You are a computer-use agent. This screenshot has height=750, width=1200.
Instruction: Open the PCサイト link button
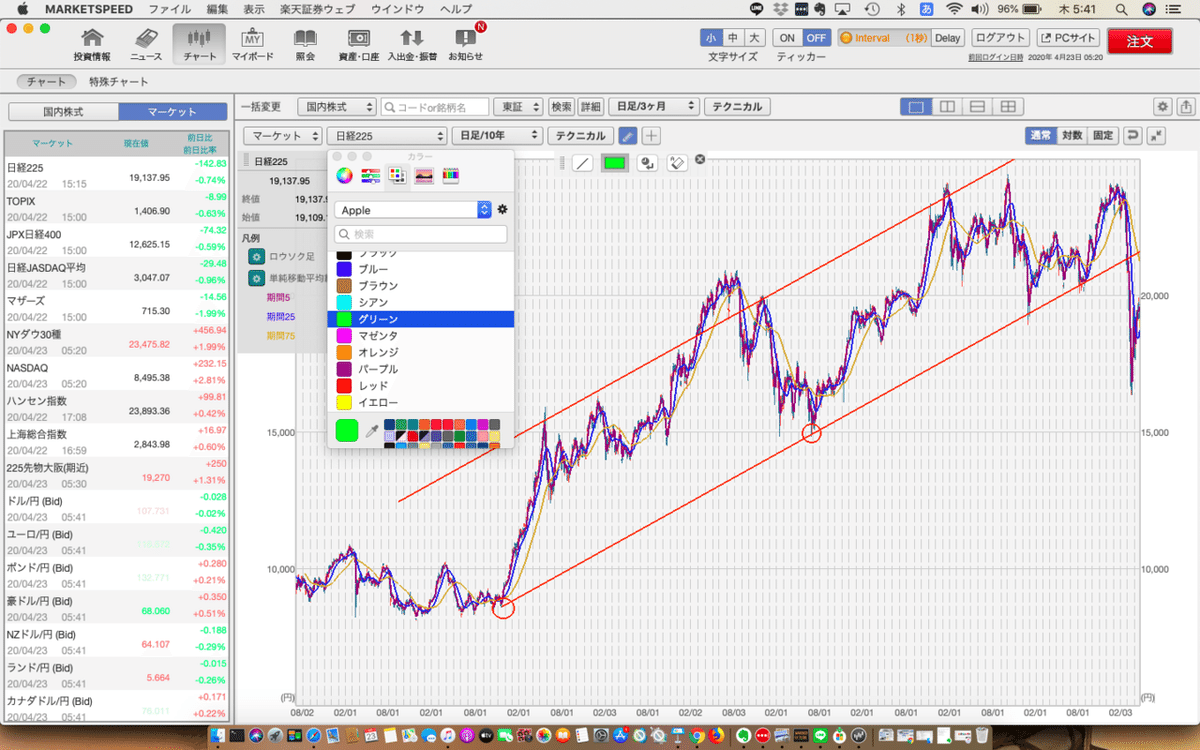1067,38
